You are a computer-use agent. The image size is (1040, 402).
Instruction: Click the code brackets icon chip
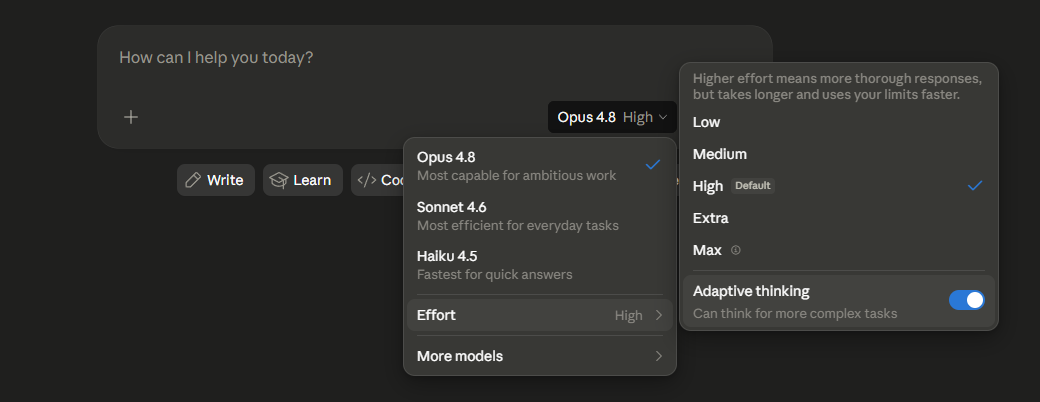click(x=367, y=180)
